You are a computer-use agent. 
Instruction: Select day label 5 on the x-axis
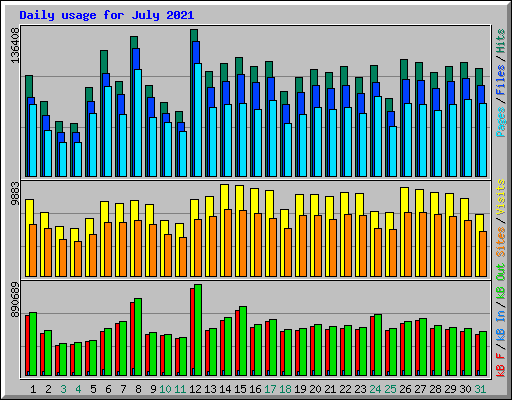point(93,389)
